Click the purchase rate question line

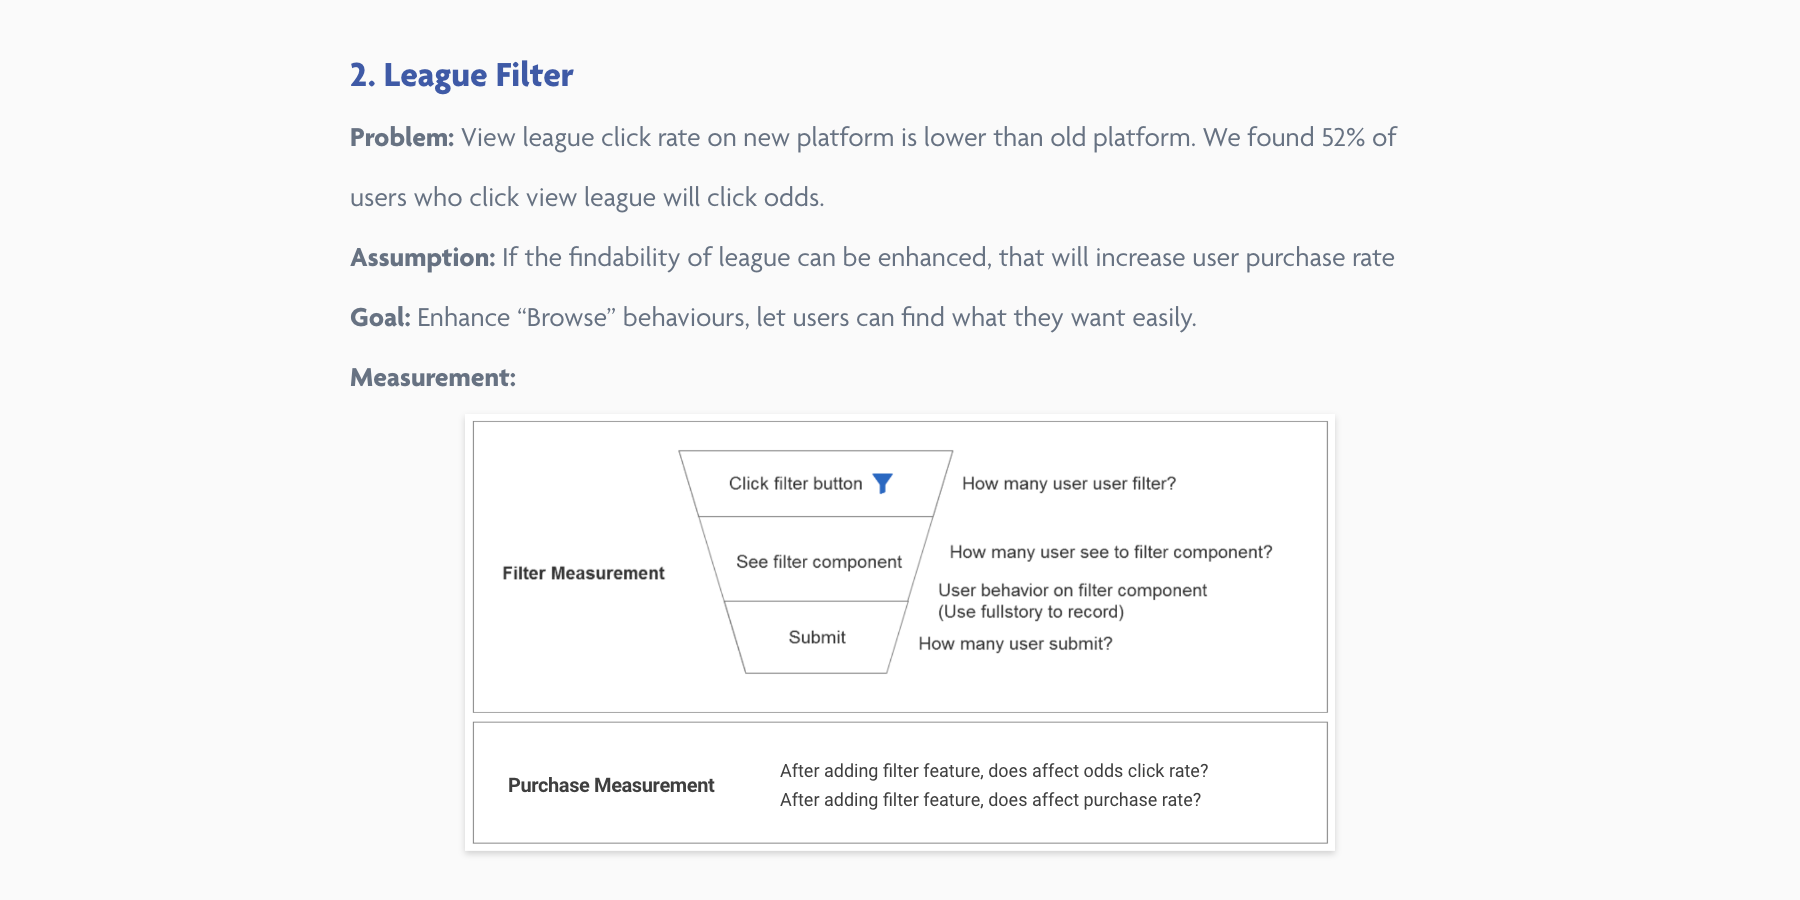(x=990, y=800)
